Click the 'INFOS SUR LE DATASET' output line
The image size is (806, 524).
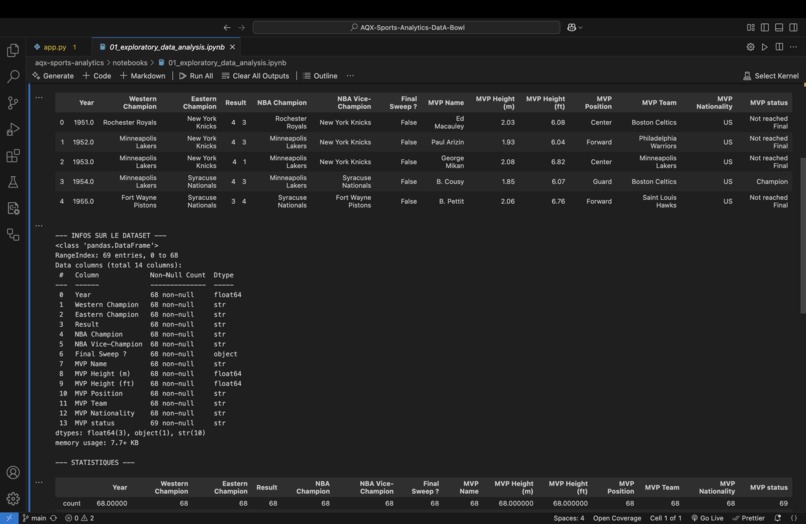pos(111,236)
